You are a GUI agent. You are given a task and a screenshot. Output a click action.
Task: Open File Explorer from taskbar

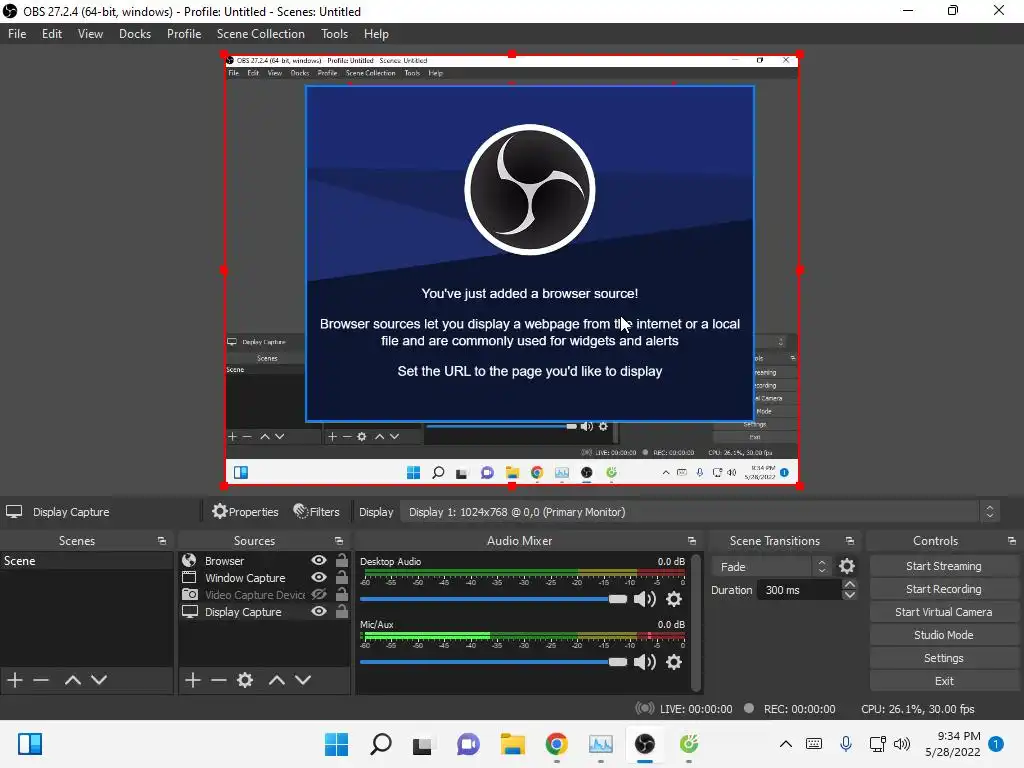513,744
